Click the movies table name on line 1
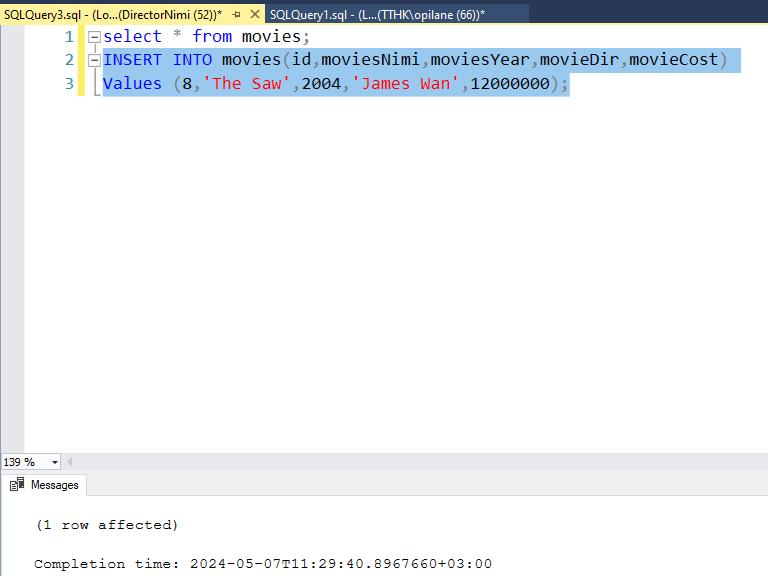 pos(271,37)
